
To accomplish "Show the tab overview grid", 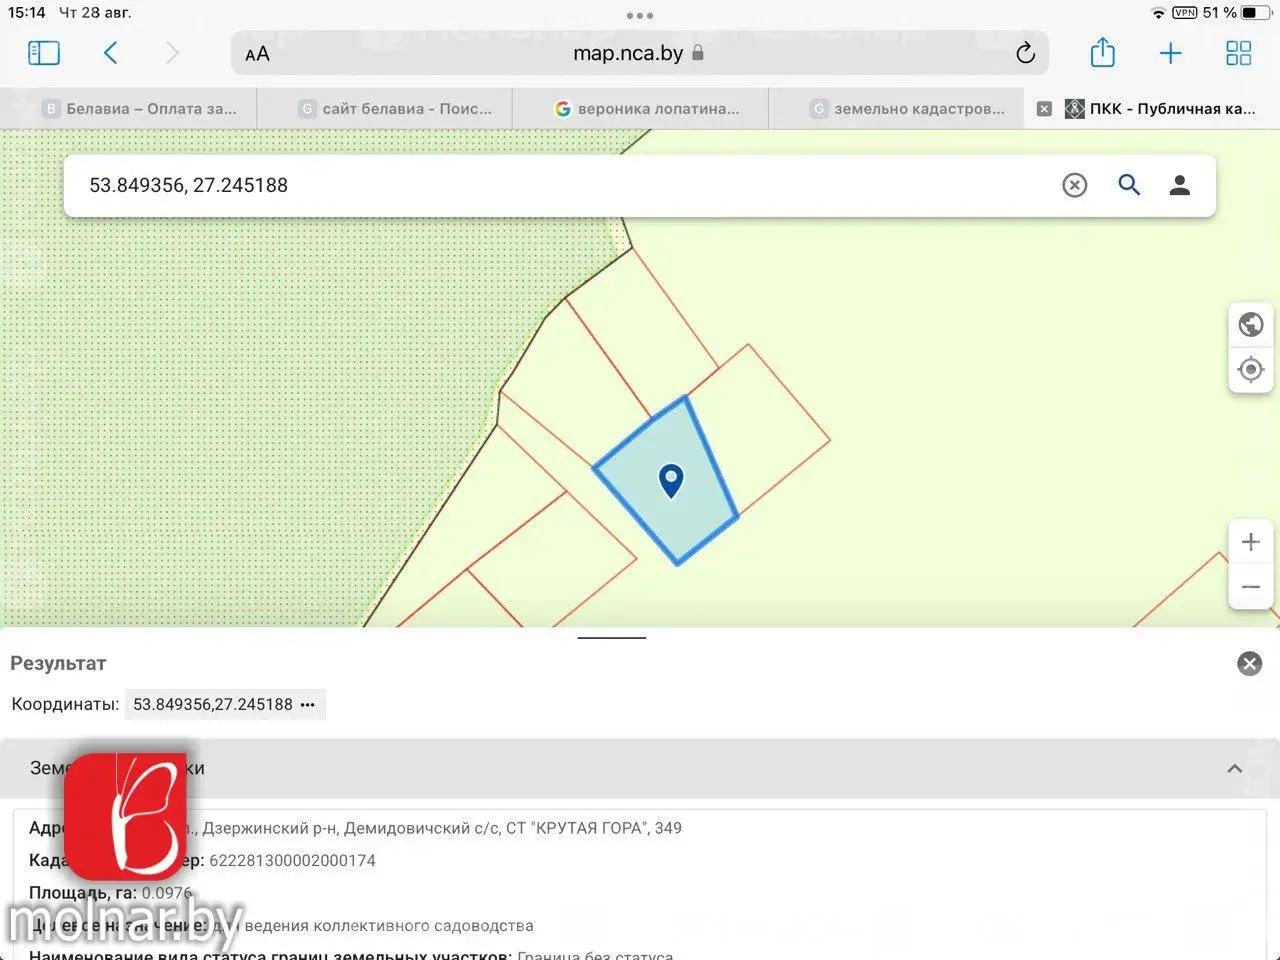I will 1238,53.
